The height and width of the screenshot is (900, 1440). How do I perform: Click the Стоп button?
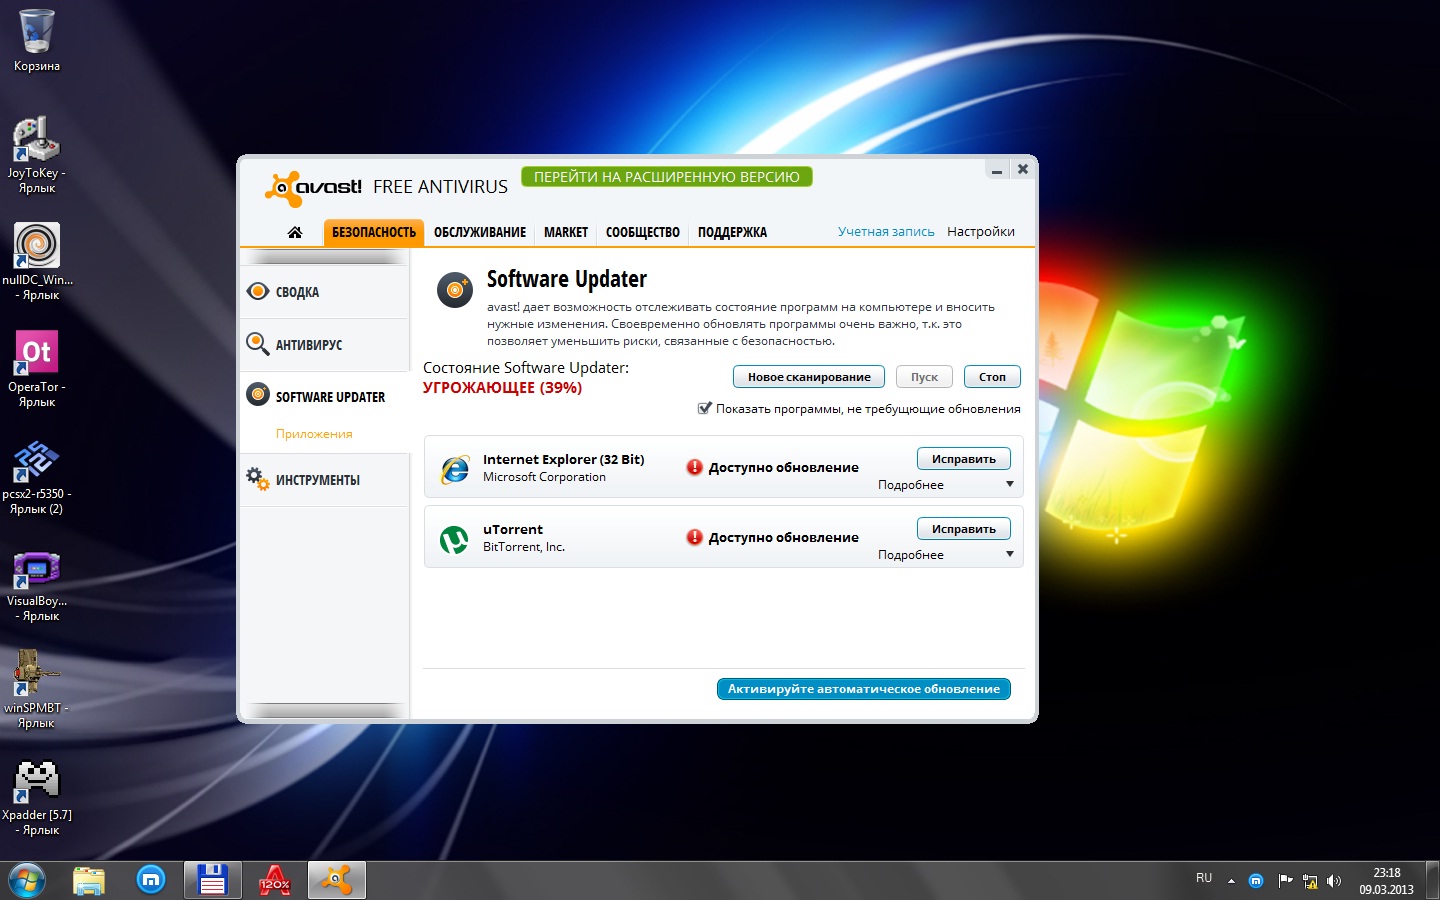992,377
